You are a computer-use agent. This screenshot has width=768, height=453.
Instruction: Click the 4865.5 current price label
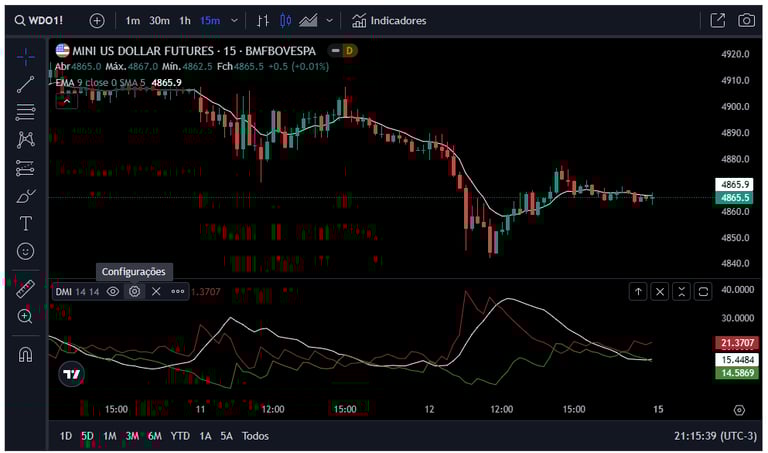pos(736,198)
